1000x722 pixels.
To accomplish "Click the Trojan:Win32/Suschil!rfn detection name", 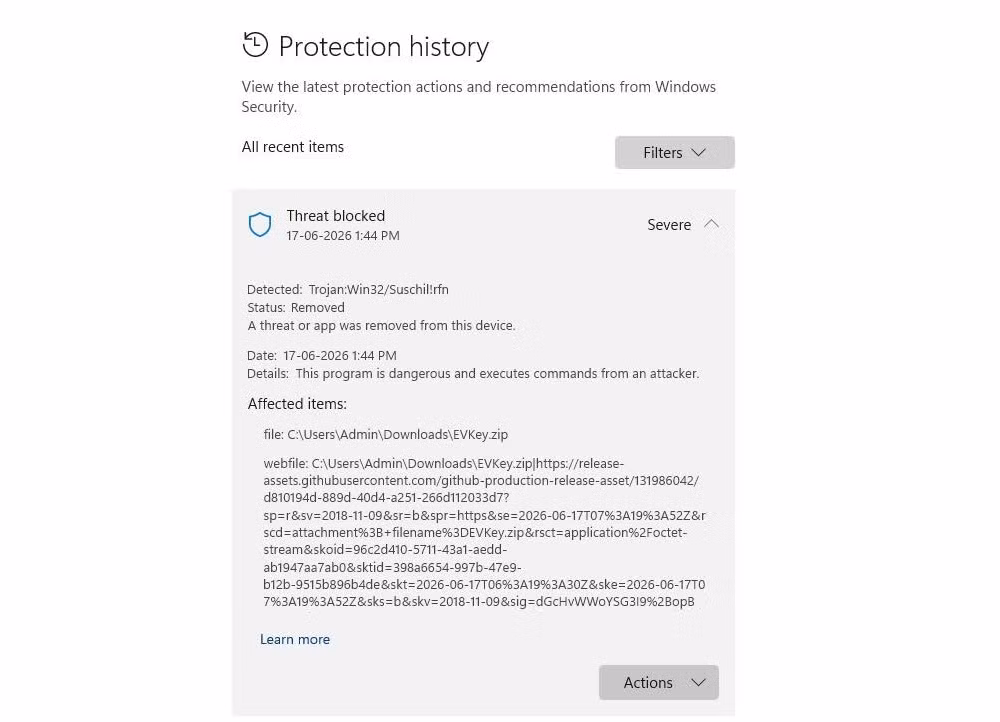I will [378, 290].
